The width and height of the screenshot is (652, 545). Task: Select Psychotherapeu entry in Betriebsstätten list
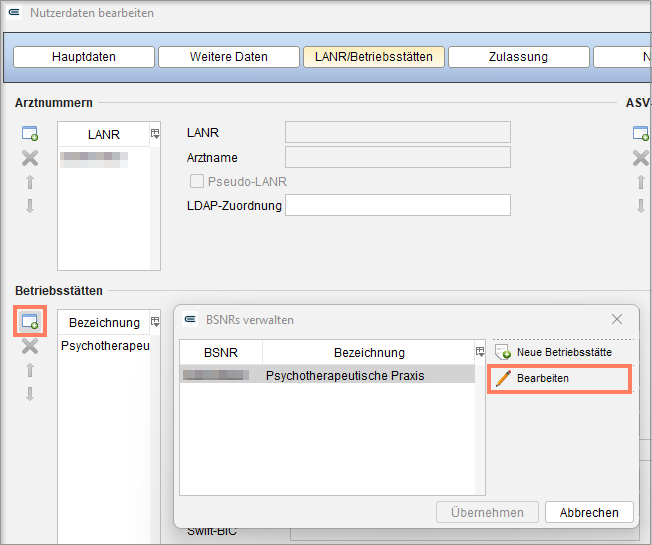tap(105, 346)
